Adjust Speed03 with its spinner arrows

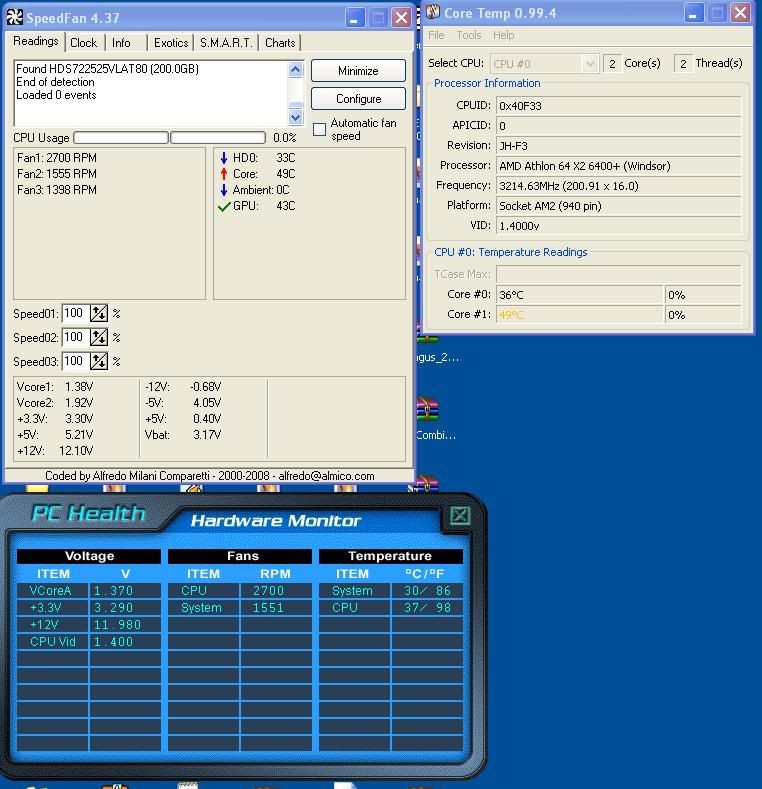pos(99,361)
